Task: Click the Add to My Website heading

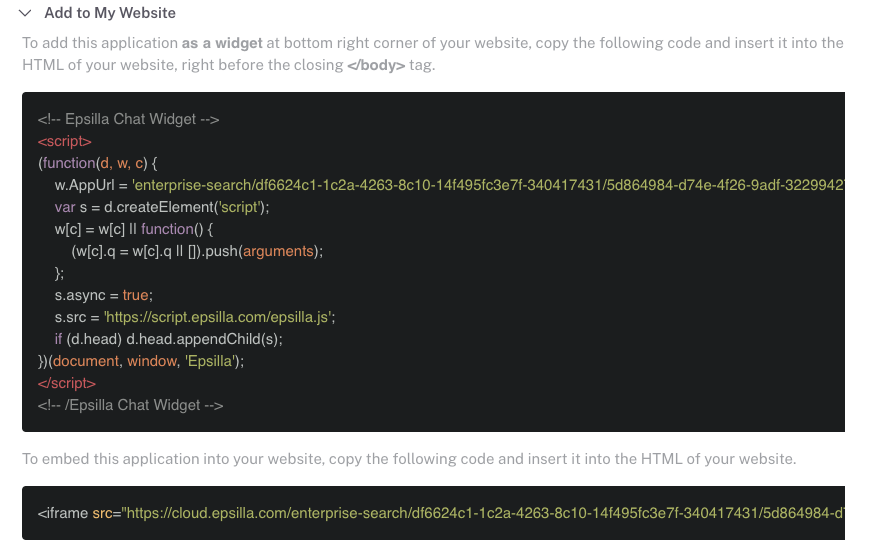Action: (x=110, y=13)
